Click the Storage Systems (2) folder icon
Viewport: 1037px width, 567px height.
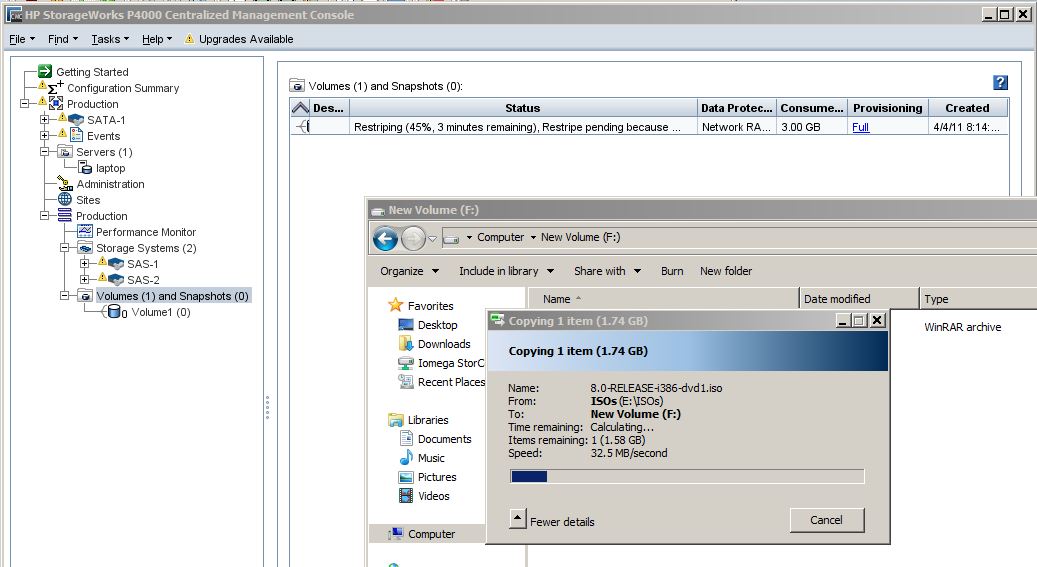coord(85,247)
